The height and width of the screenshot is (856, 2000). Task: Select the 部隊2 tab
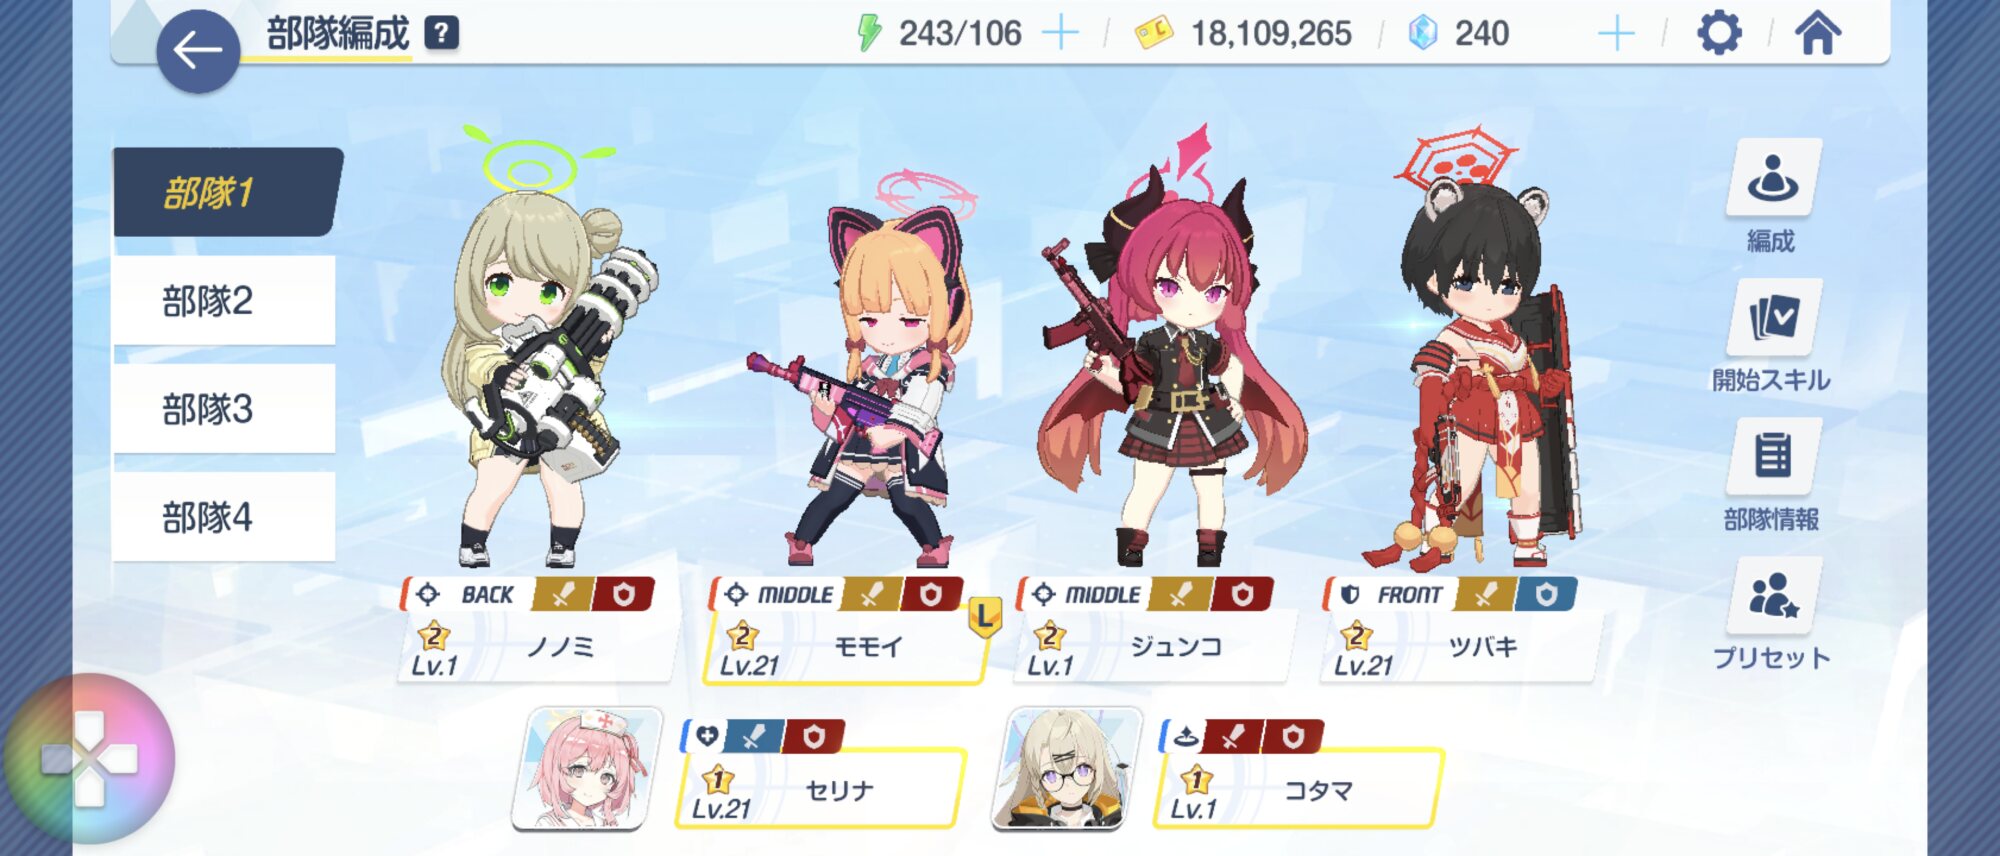[224, 300]
